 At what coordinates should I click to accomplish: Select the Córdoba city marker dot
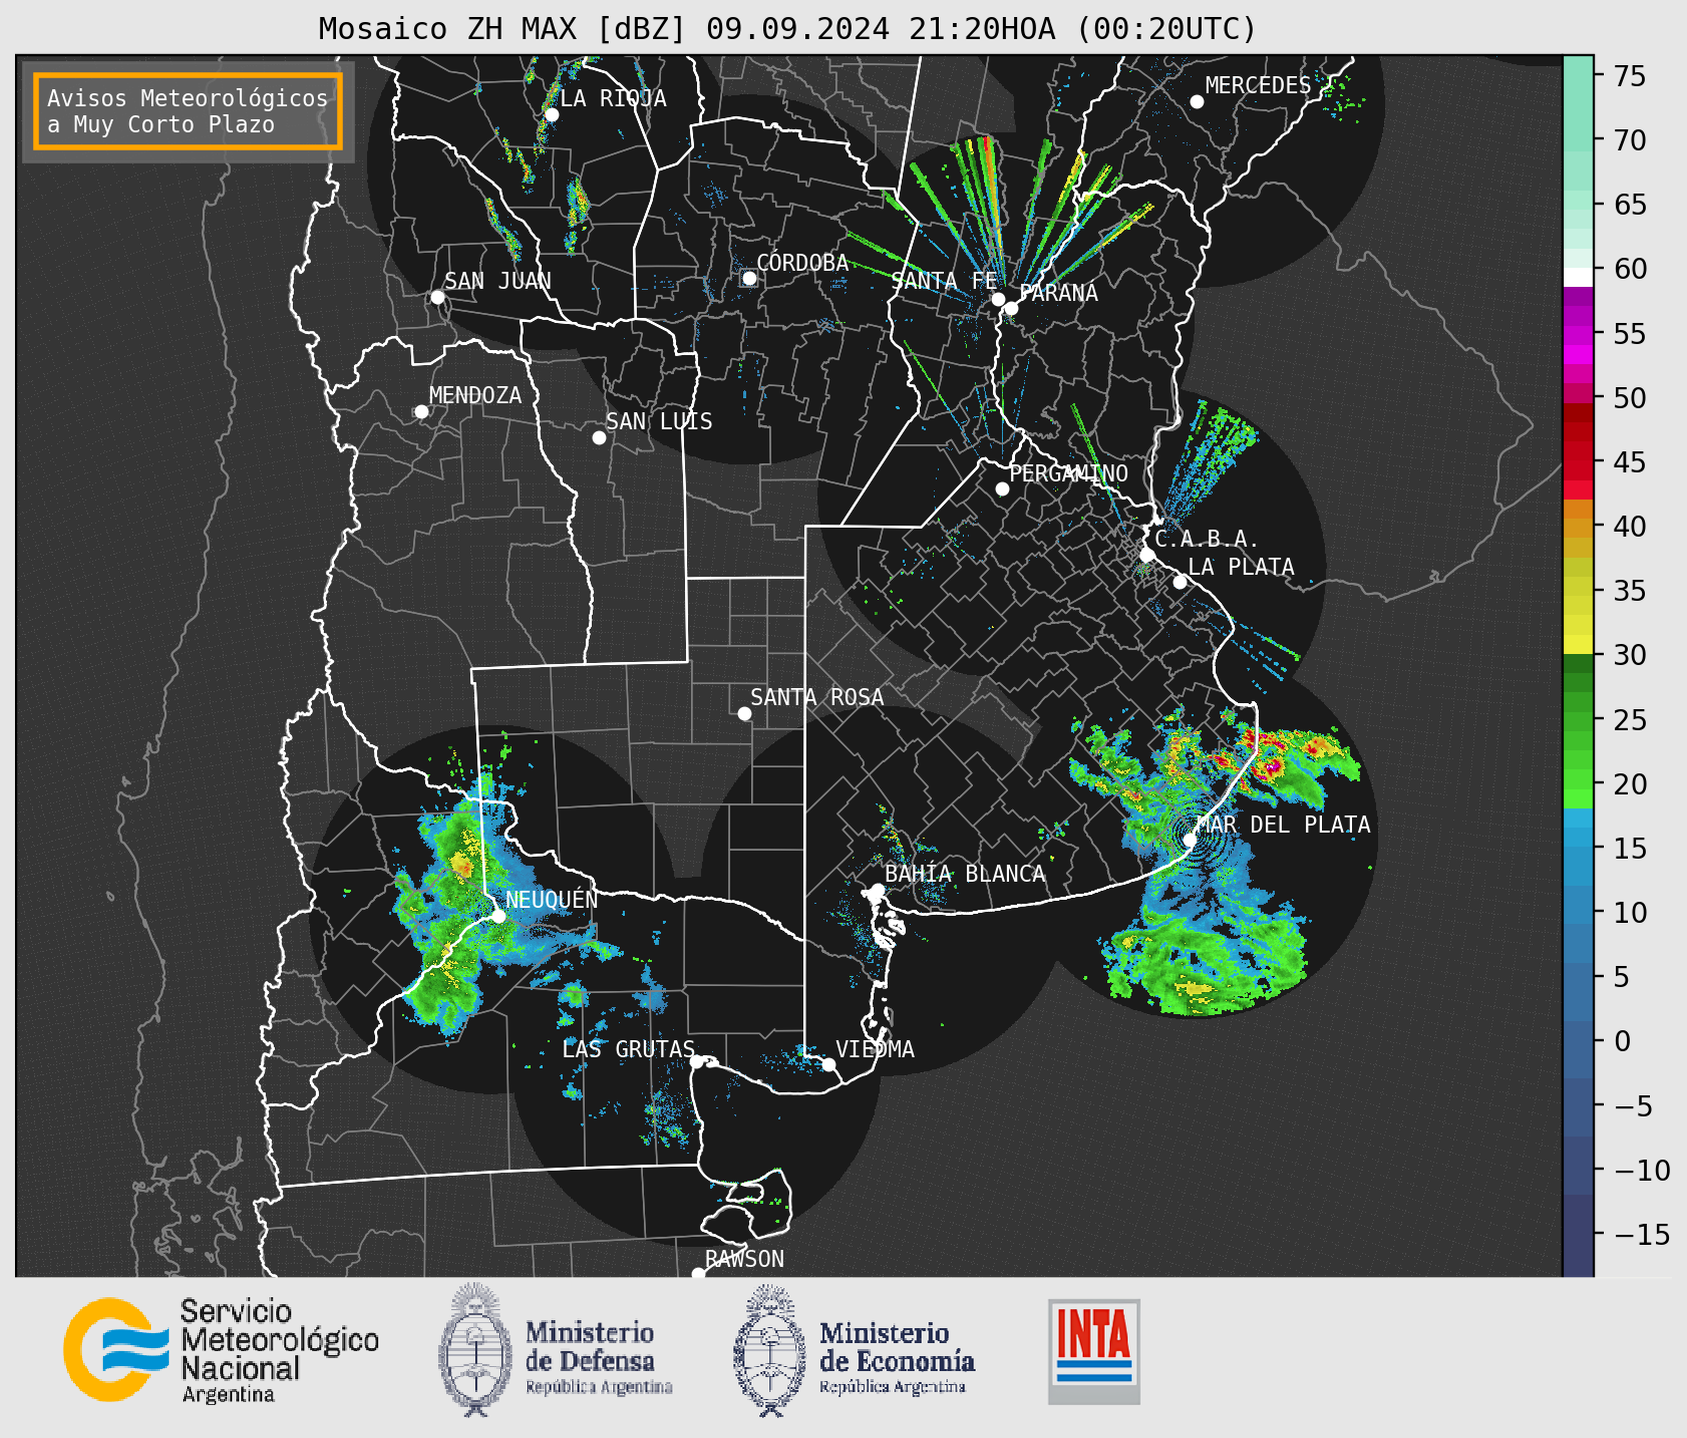[x=749, y=278]
